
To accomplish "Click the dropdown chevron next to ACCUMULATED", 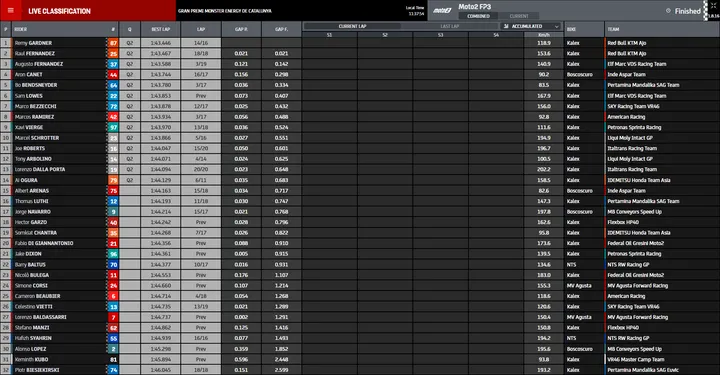I will (557, 27).
